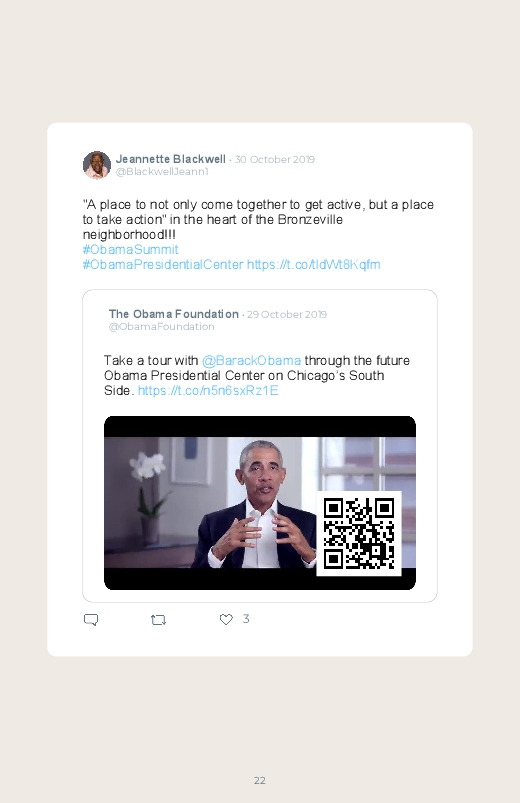Click page number 22 at bottom

pos(260,780)
